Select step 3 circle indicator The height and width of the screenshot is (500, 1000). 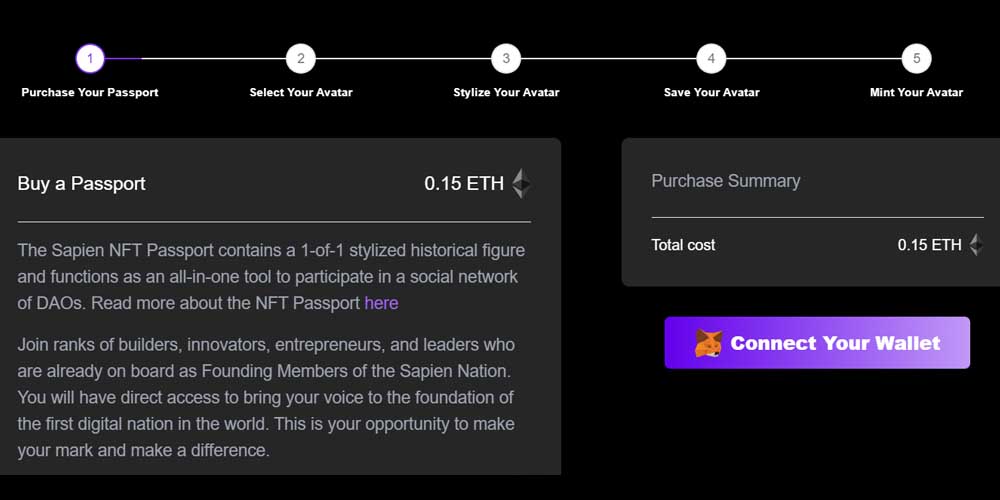point(506,59)
